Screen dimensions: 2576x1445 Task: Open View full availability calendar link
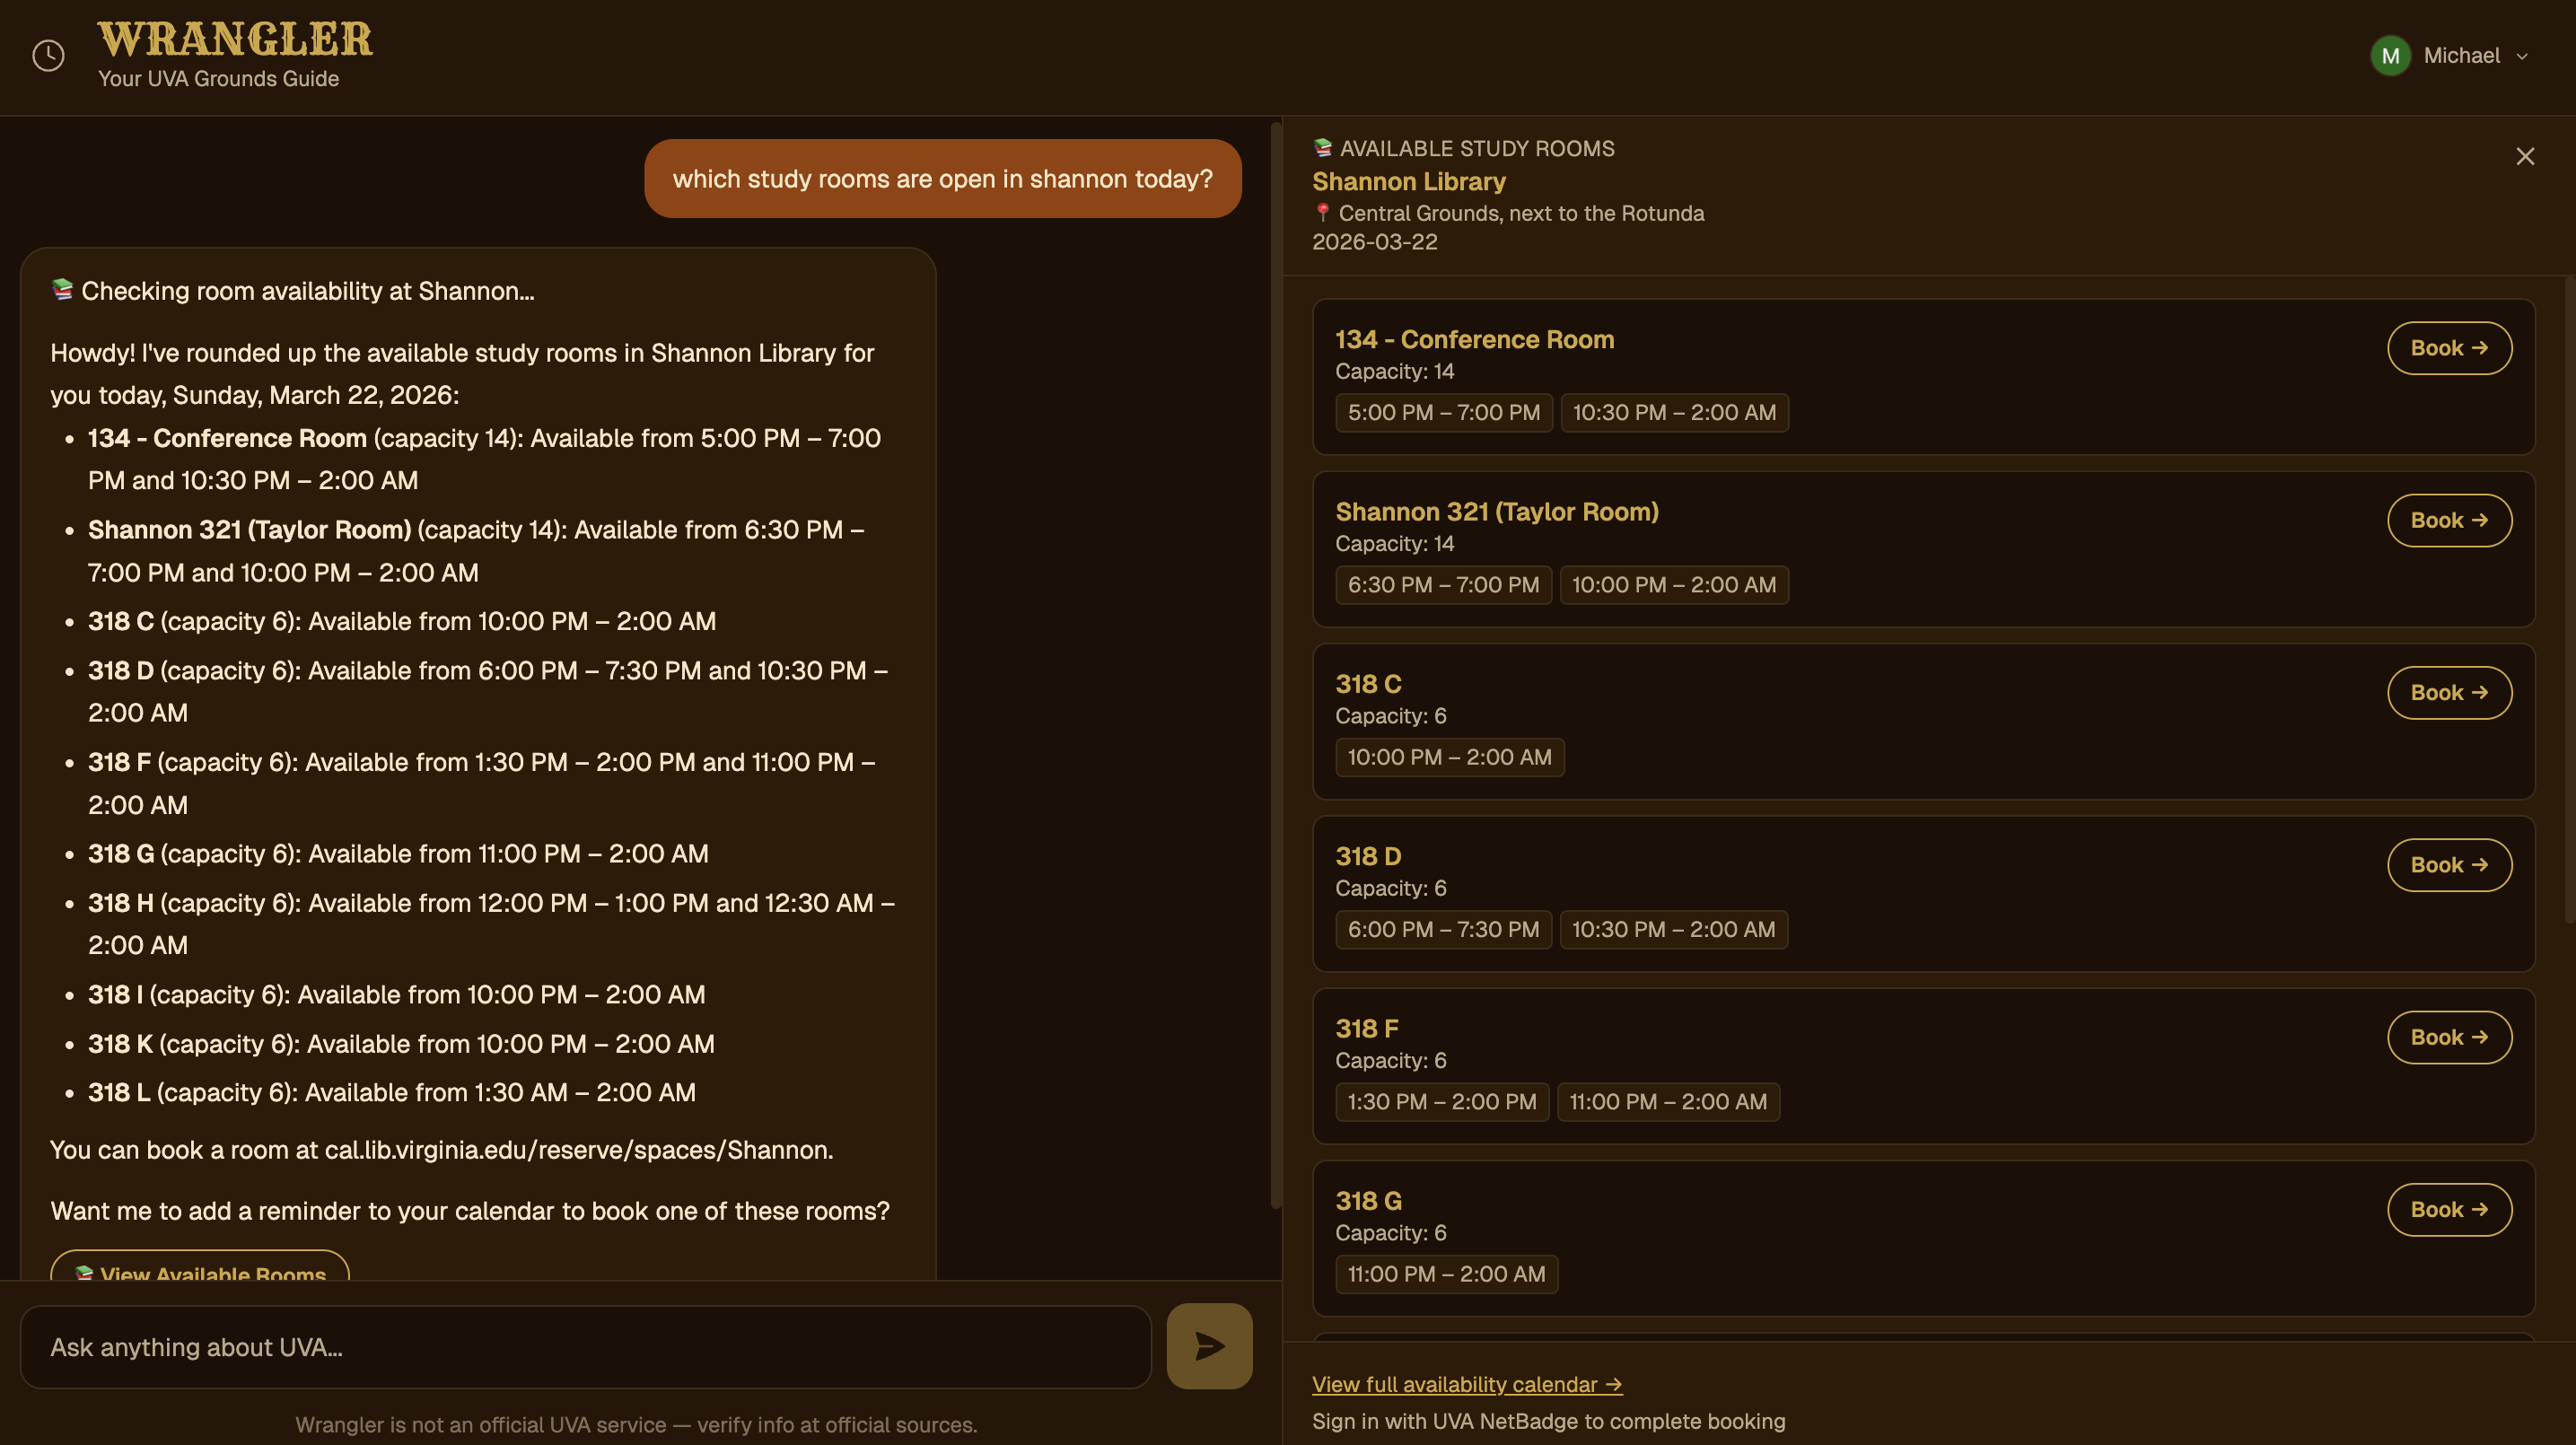[x=1466, y=1384]
